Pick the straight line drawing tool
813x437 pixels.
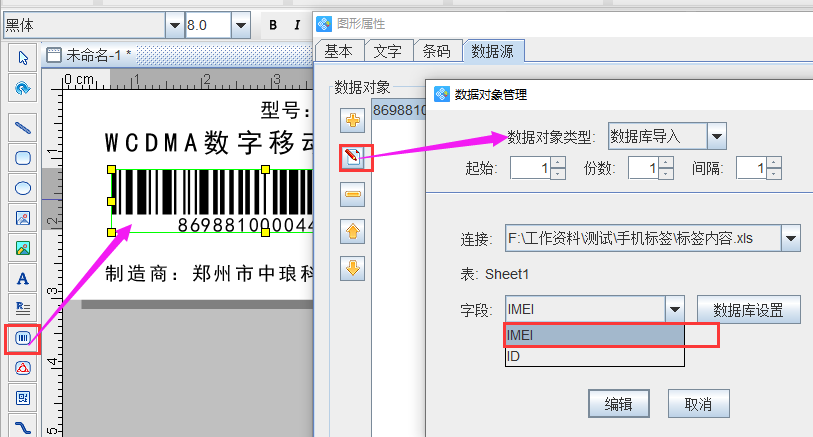click(x=22, y=126)
